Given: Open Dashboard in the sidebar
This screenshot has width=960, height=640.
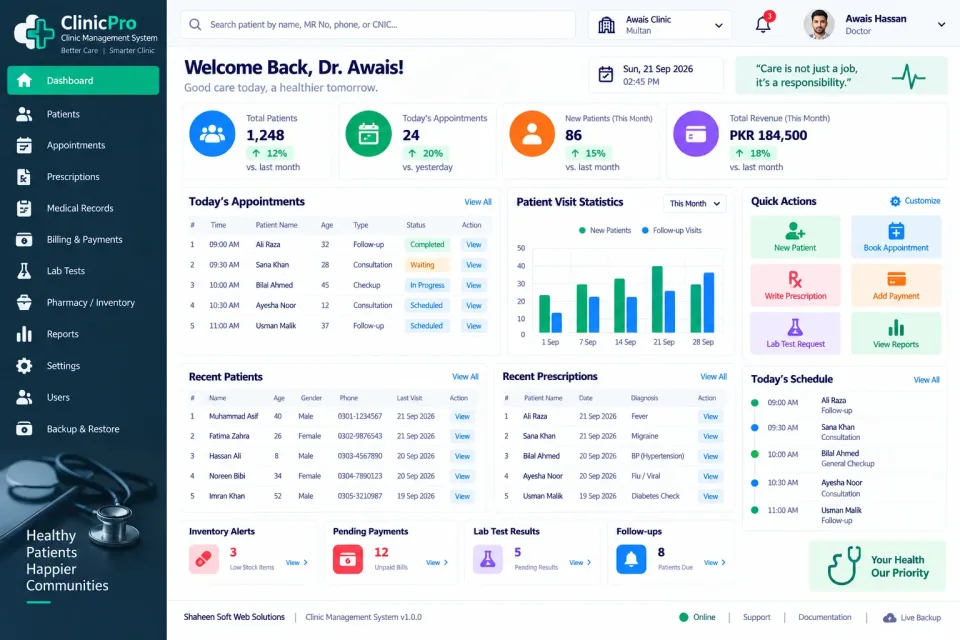Looking at the screenshot, I should (x=83, y=80).
